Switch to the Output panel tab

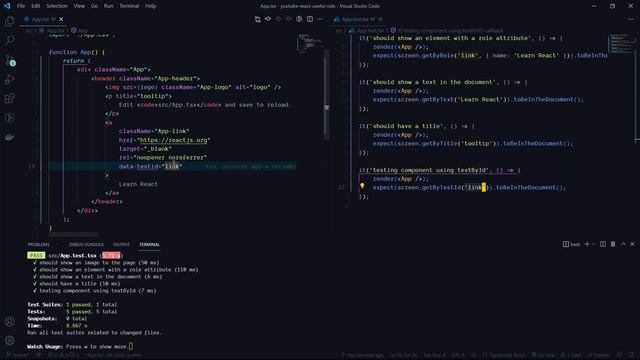coord(121,244)
